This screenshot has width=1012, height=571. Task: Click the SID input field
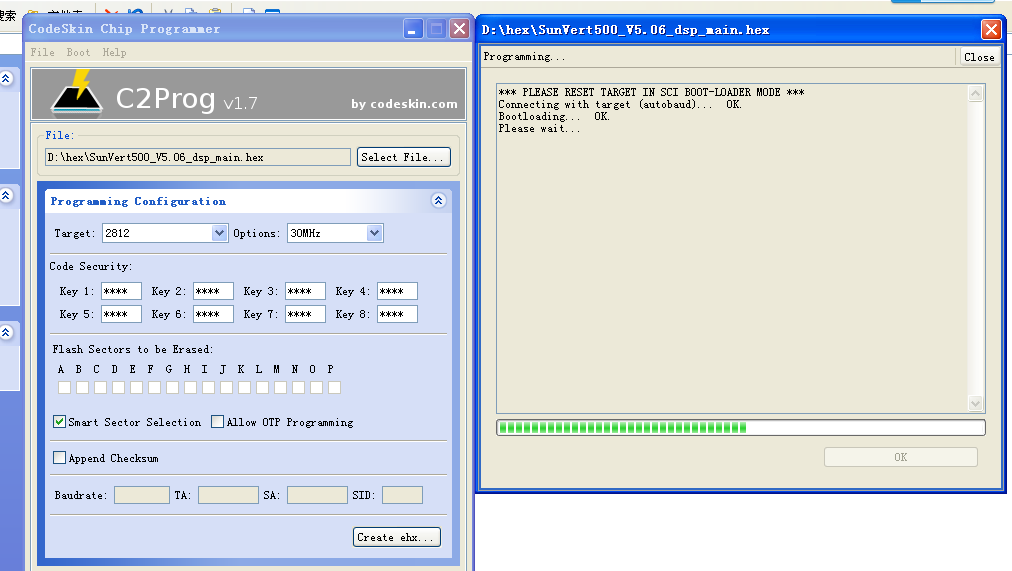[402, 495]
